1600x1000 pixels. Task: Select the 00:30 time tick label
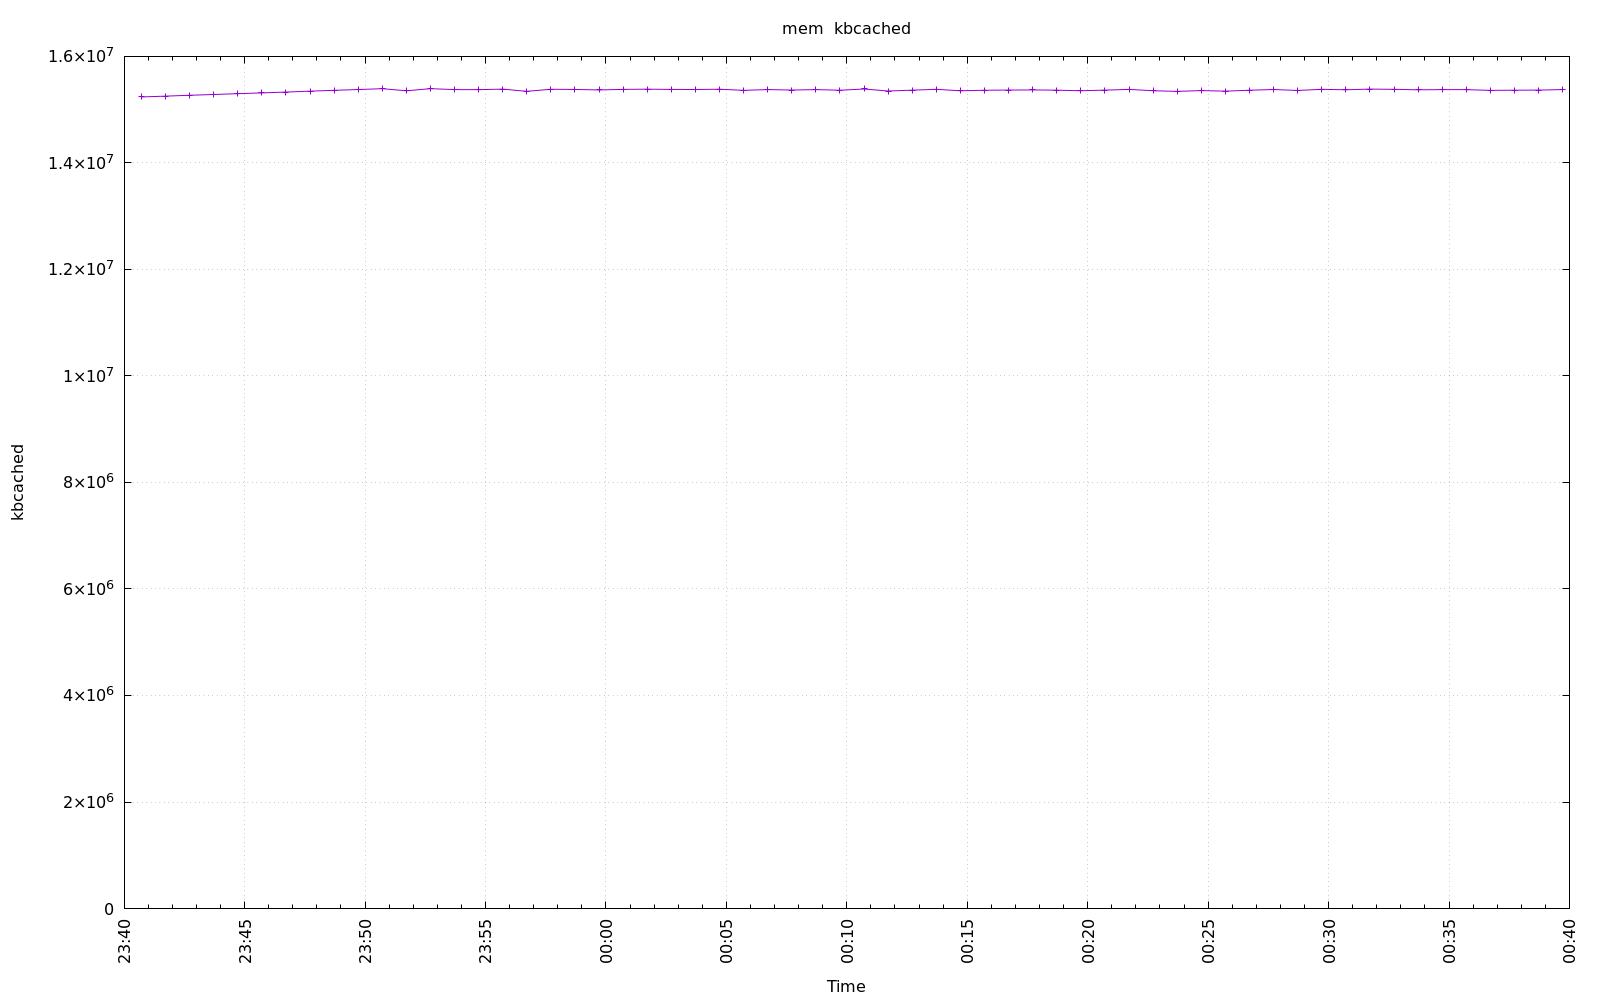[1329, 942]
